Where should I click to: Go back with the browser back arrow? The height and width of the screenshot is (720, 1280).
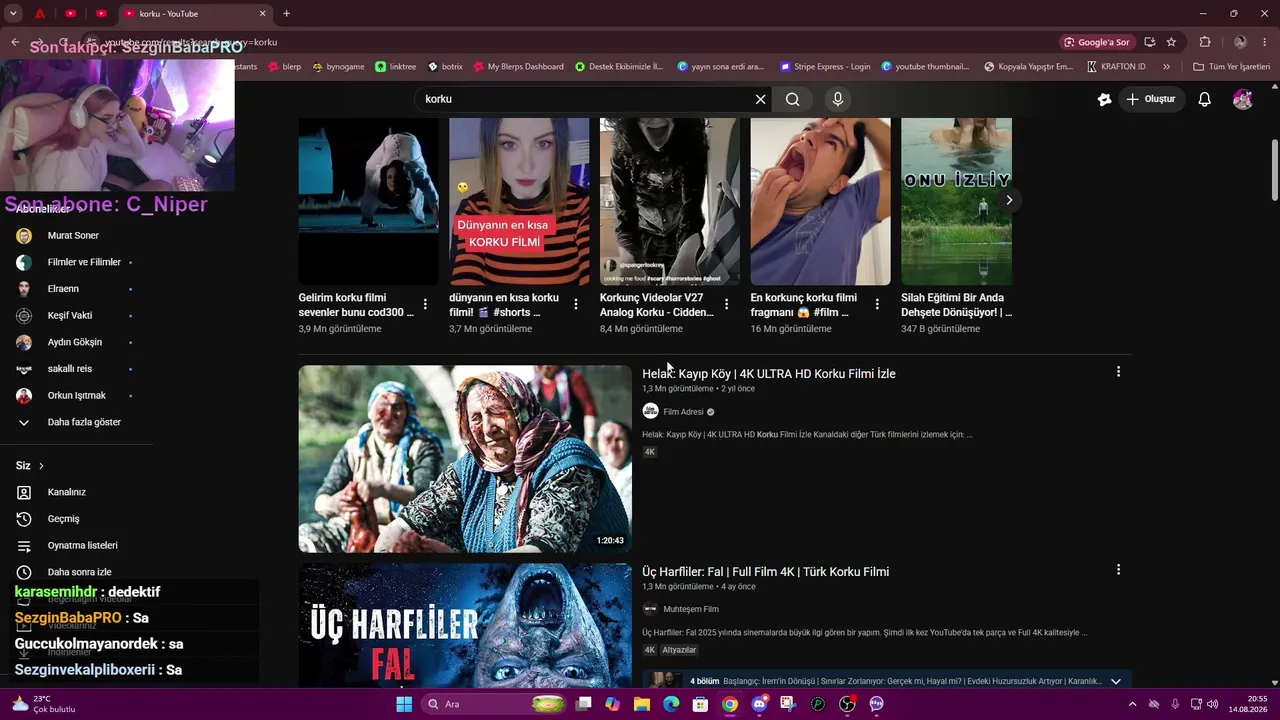pyautogui.click(x=15, y=42)
